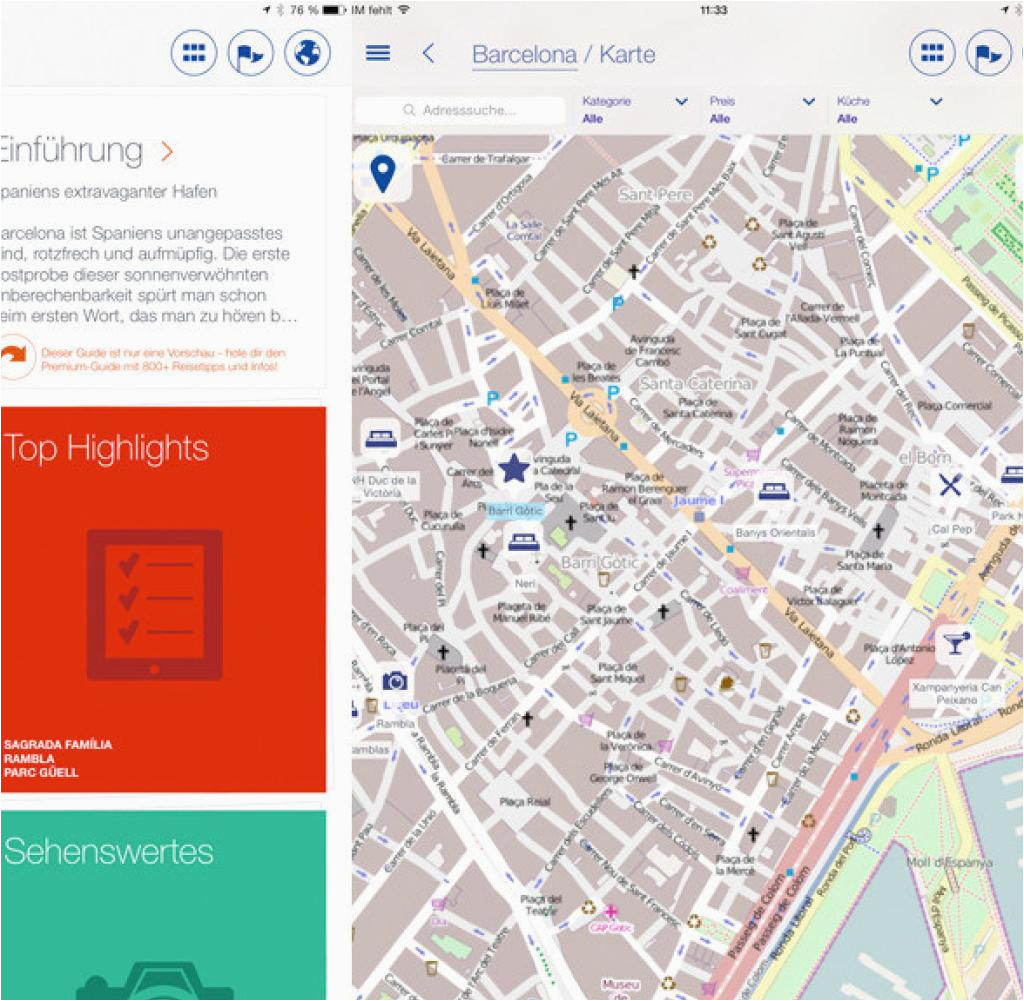
Task: Open Einführung via the orange chevron
Action: pos(168,152)
